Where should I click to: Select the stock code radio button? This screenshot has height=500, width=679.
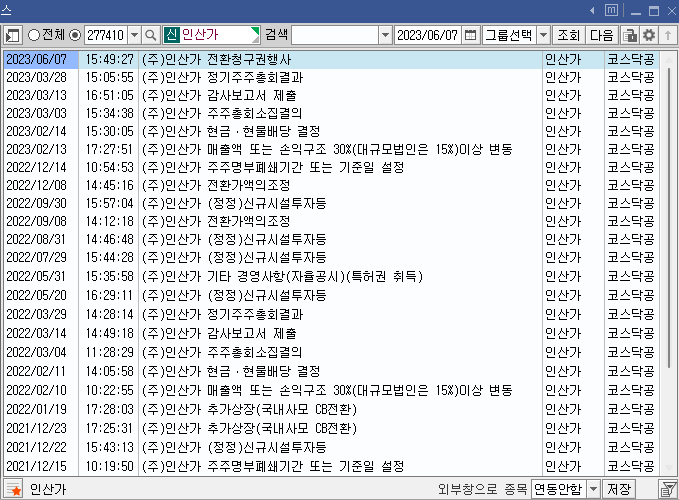point(75,35)
